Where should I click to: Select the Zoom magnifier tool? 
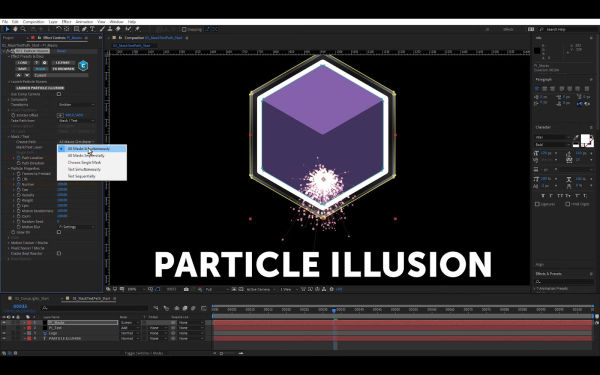coord(23,29)
